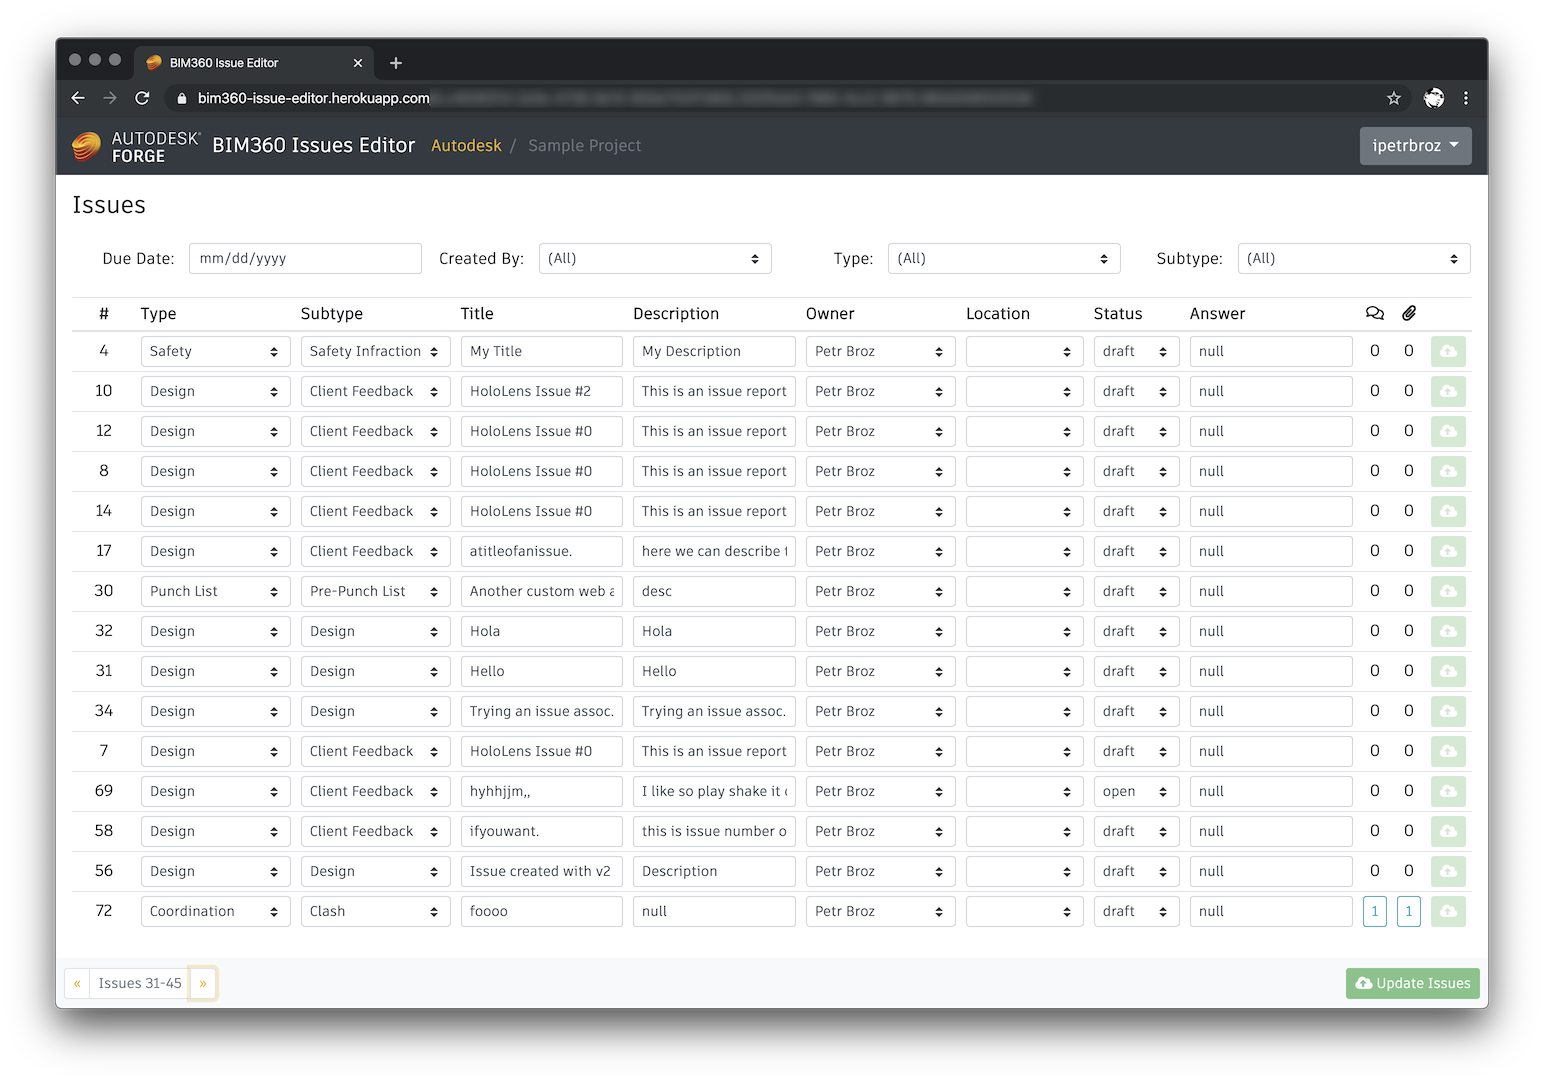Open the browser profile avatar
The width and height of the screenshot is (1544, 1082).
pos(1434,98)
